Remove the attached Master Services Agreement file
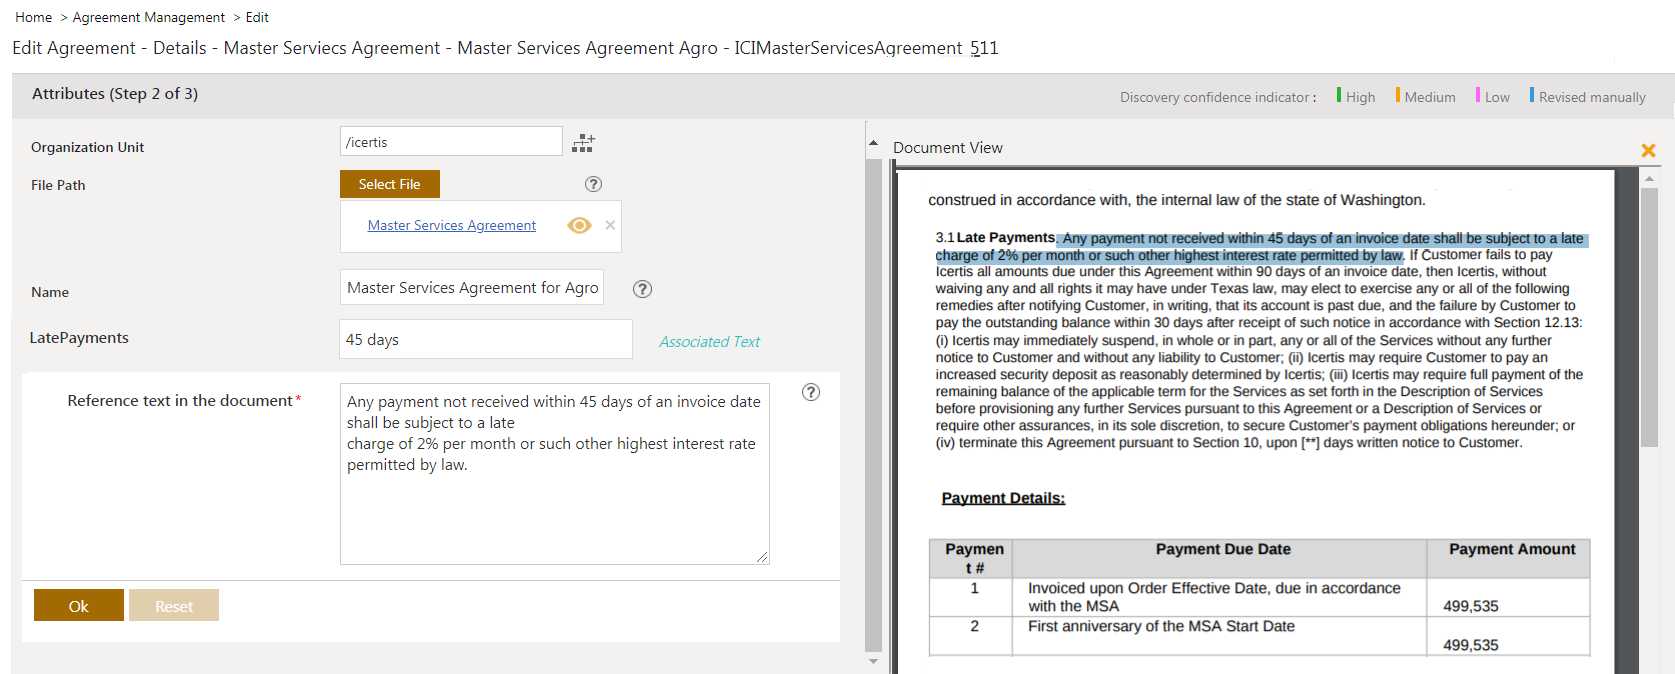This screenshot has height=674, width=1675. (610, 225)
